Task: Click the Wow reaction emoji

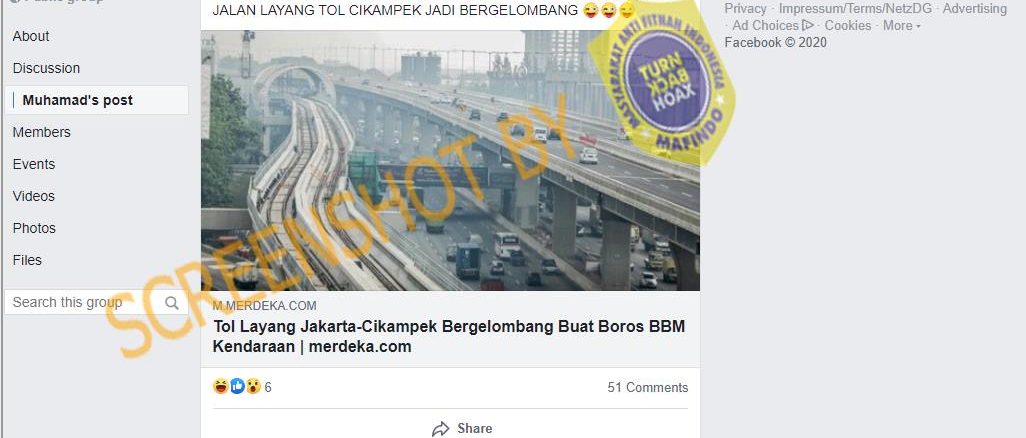Action: coord(253,386)
